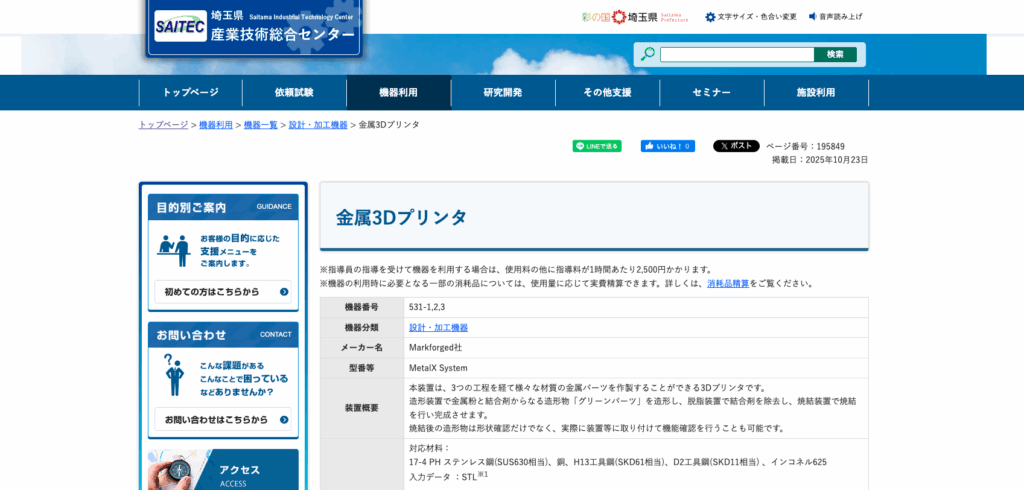This screenshot has height=490, width=1024.
Task: Click the 目的別ご案内 GUIDANCE banner header
Action: (223, 207)
